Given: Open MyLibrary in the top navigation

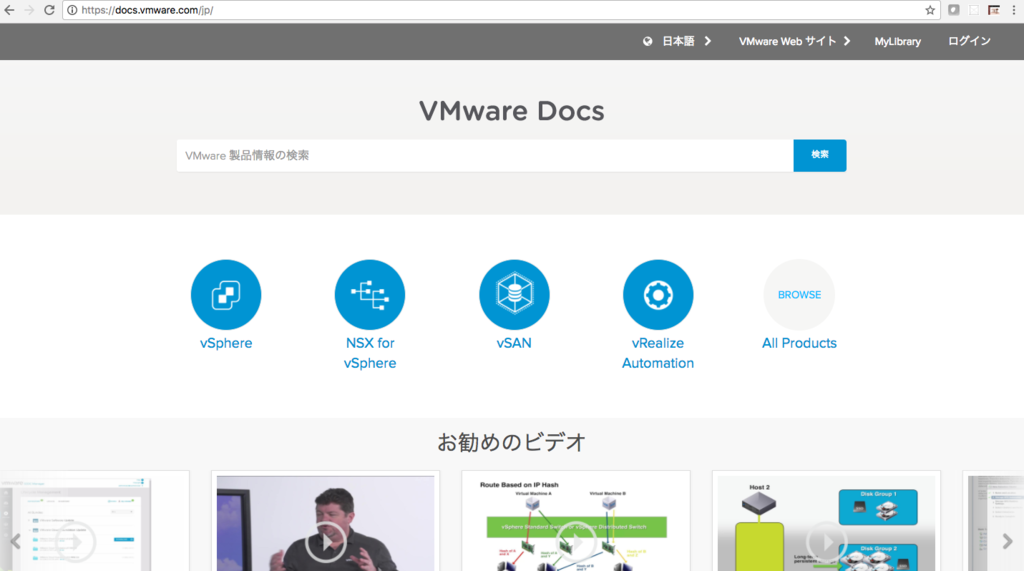Looking at the screenshot, I should (897, 41).
